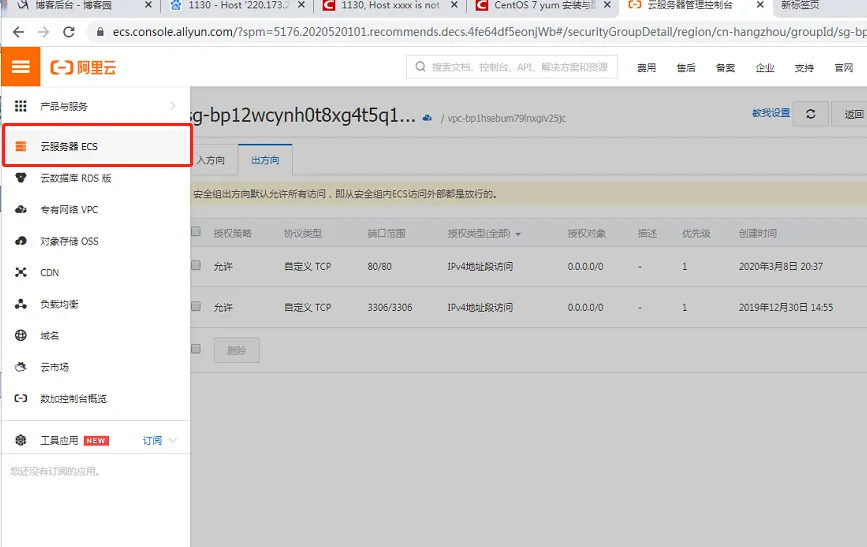
Task: Click the cloud marketplace icon
Action: pyautogui.click(x=21, y=367)
